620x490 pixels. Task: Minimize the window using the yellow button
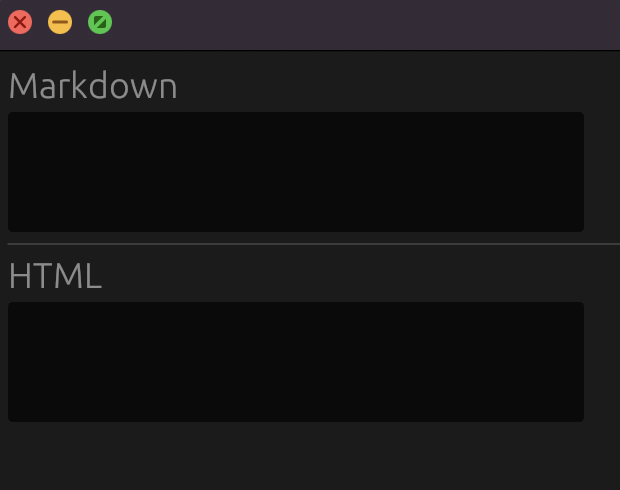point(60,22)
